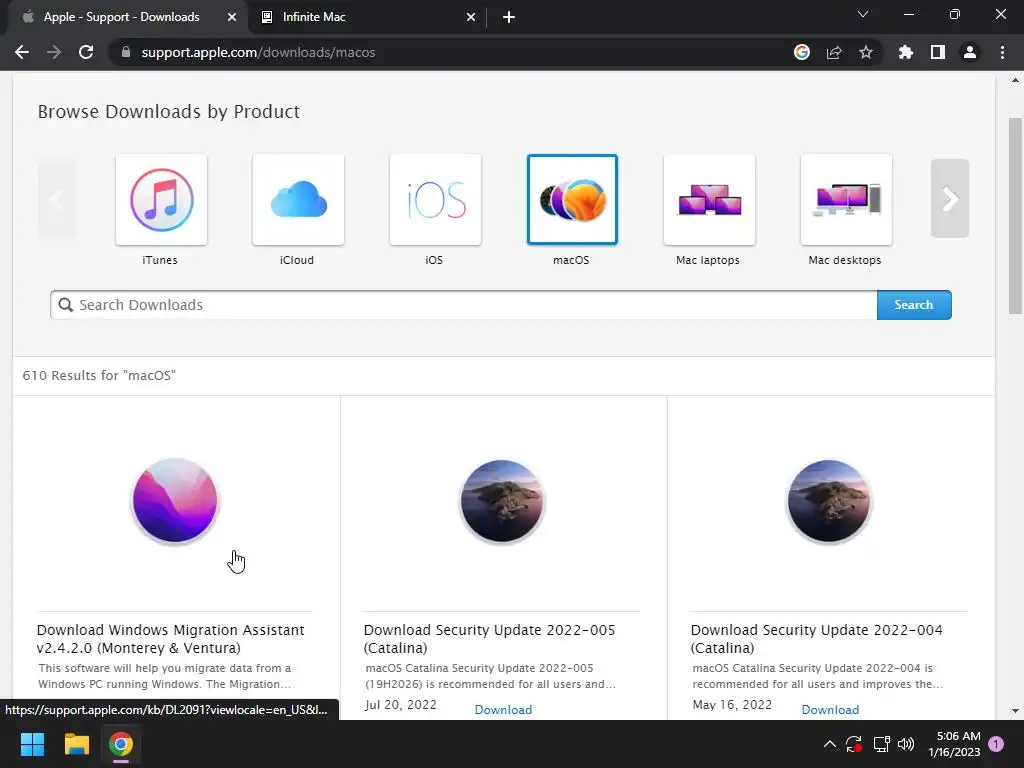Click the Search Downloads field
This screenshot has width=1024, height=768.
[x=464, y=305]
